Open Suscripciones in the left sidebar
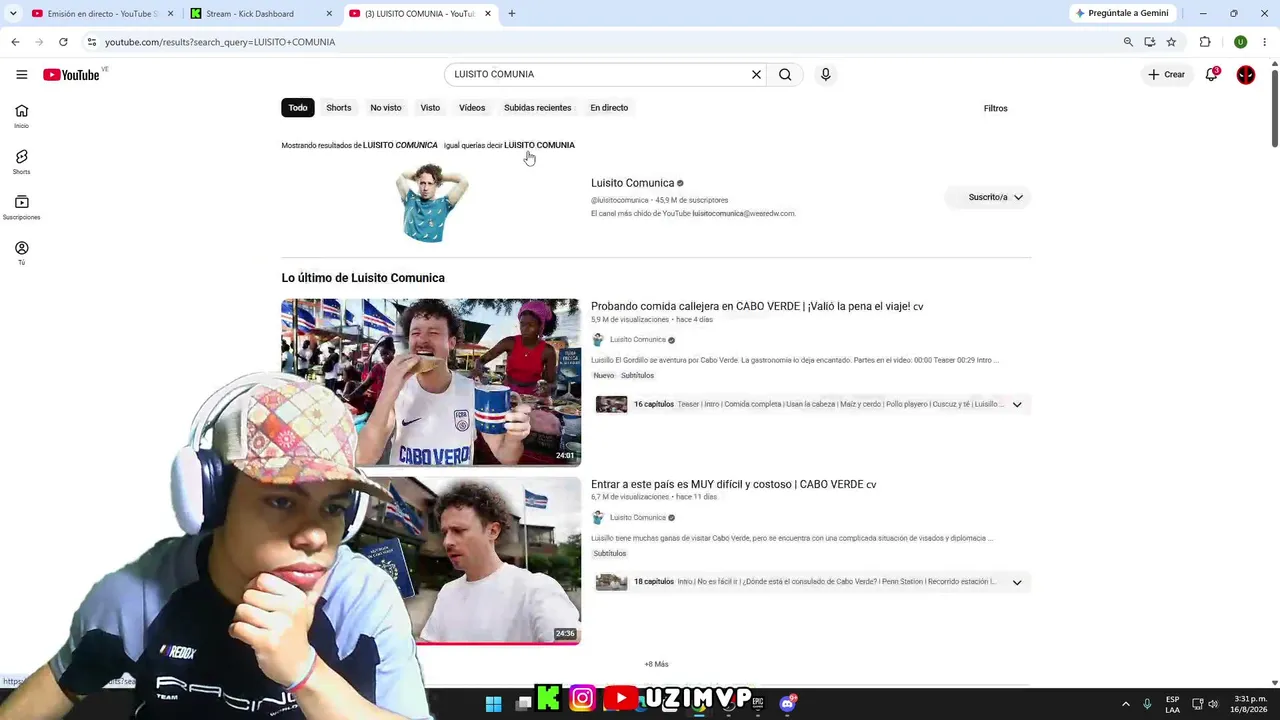 (x=21, y=207)
